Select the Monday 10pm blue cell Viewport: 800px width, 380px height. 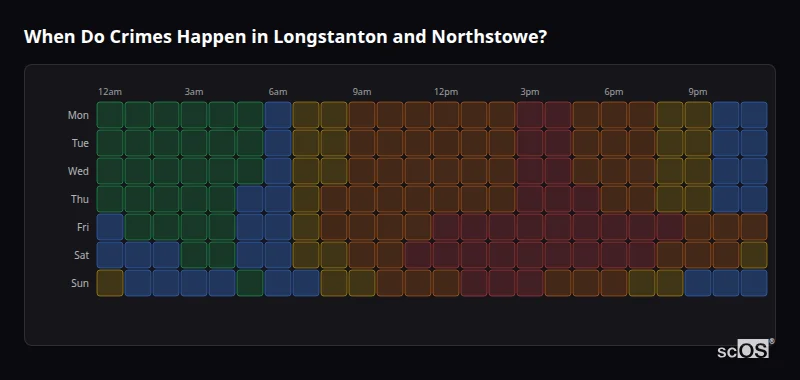[726, 115]
